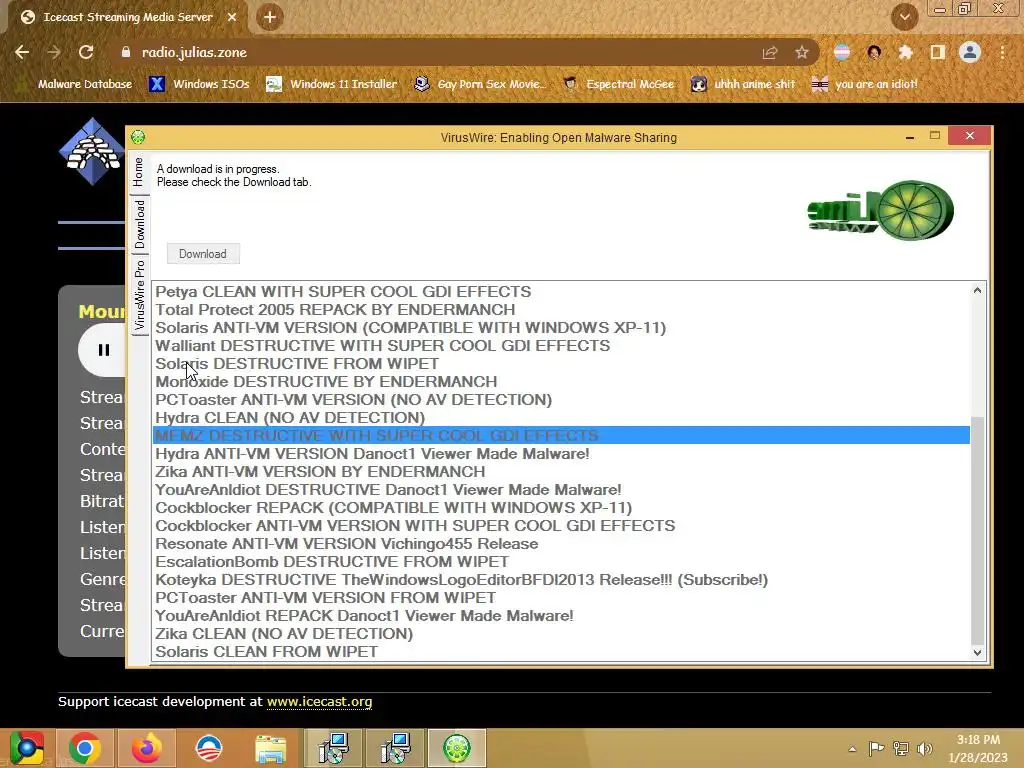1024x768 pixels.
Task: Open the you are an idiot! bookmark
Action: point(865,84)
